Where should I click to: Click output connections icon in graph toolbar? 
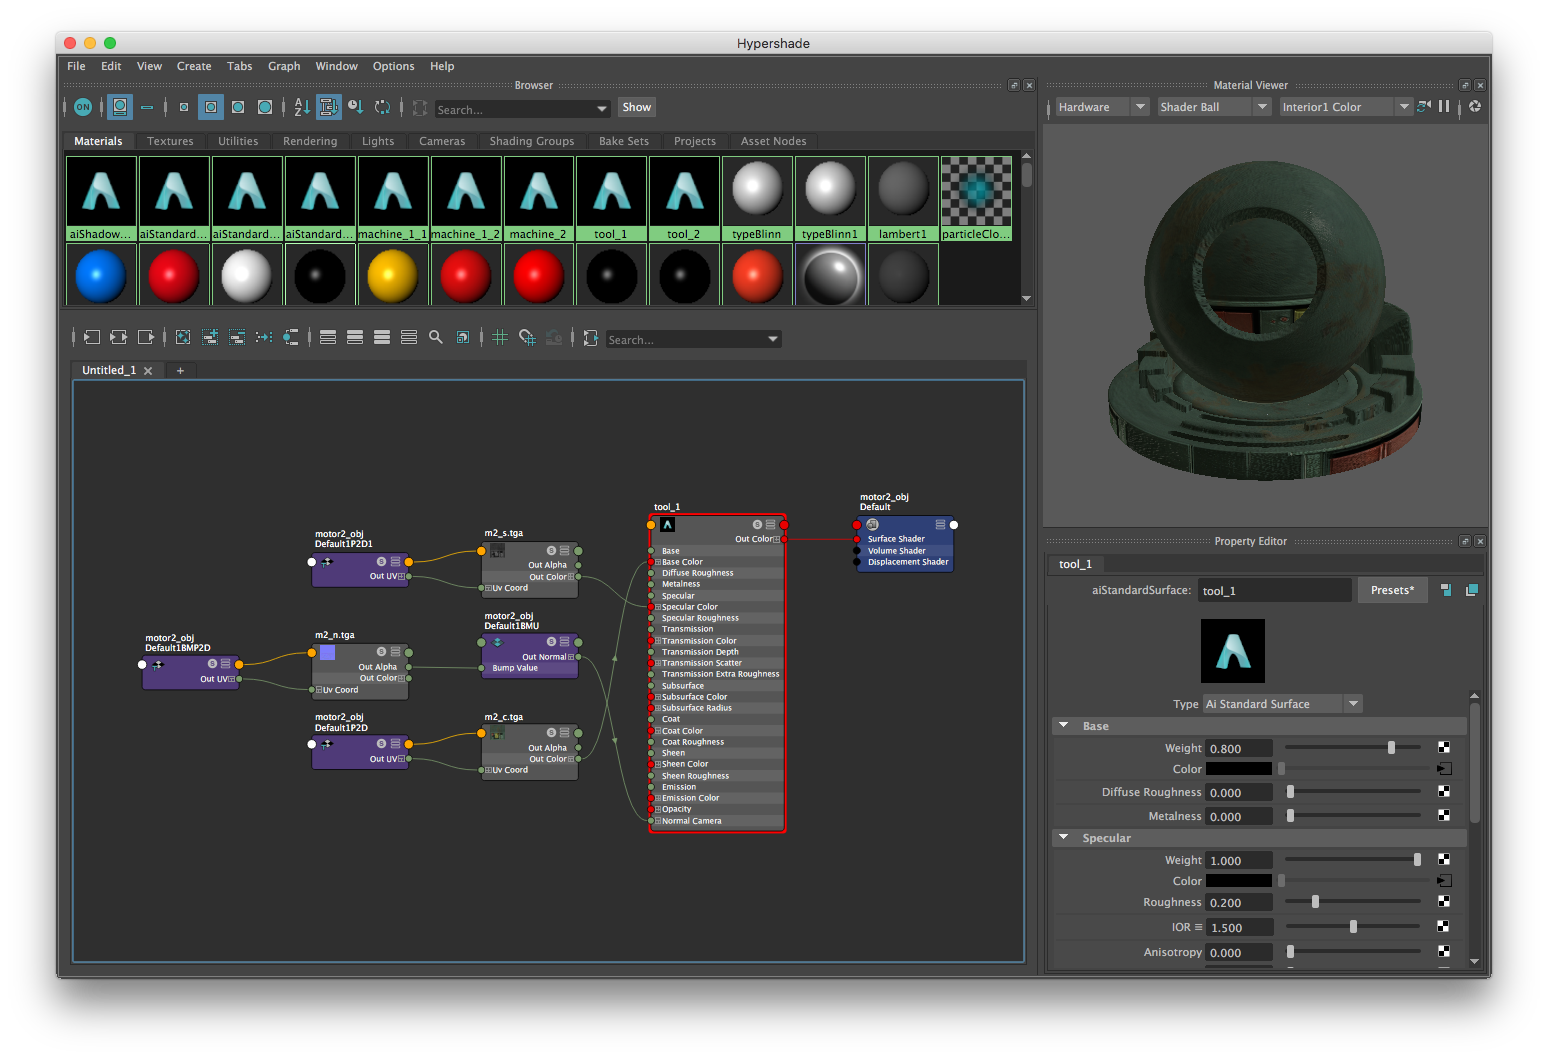click(x=146, y=337)
